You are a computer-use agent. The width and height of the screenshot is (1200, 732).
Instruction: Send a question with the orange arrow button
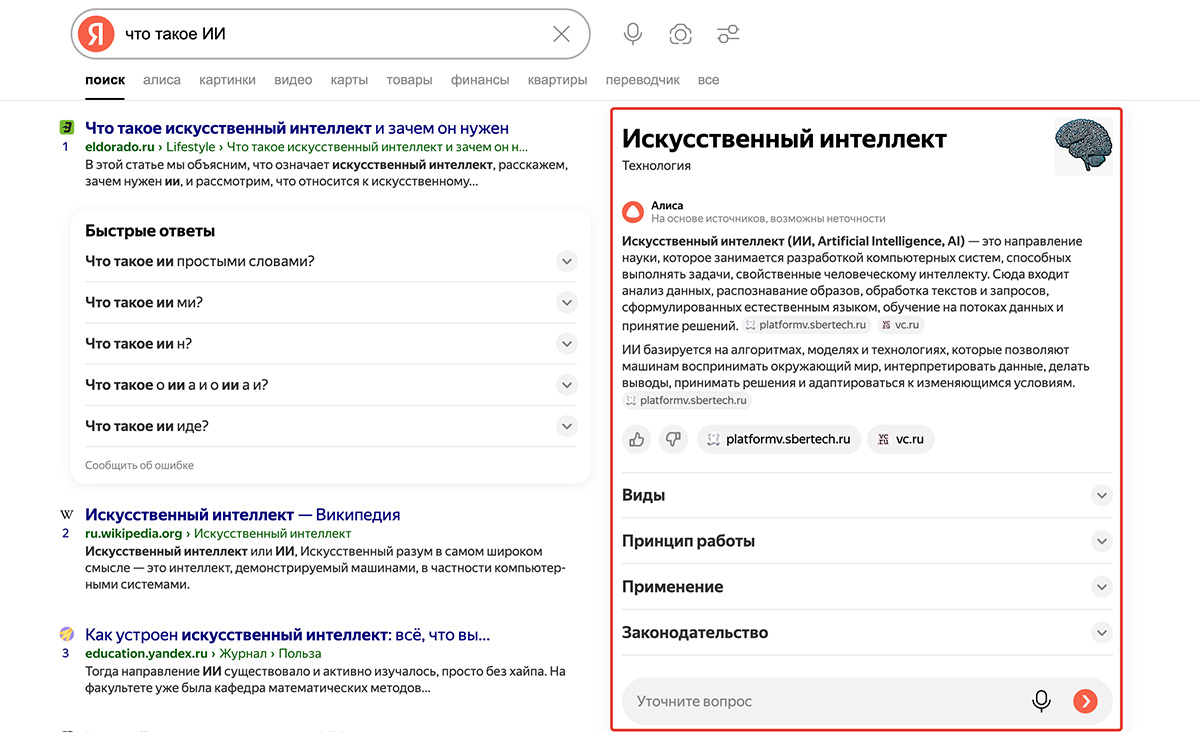click(1085, 701)
